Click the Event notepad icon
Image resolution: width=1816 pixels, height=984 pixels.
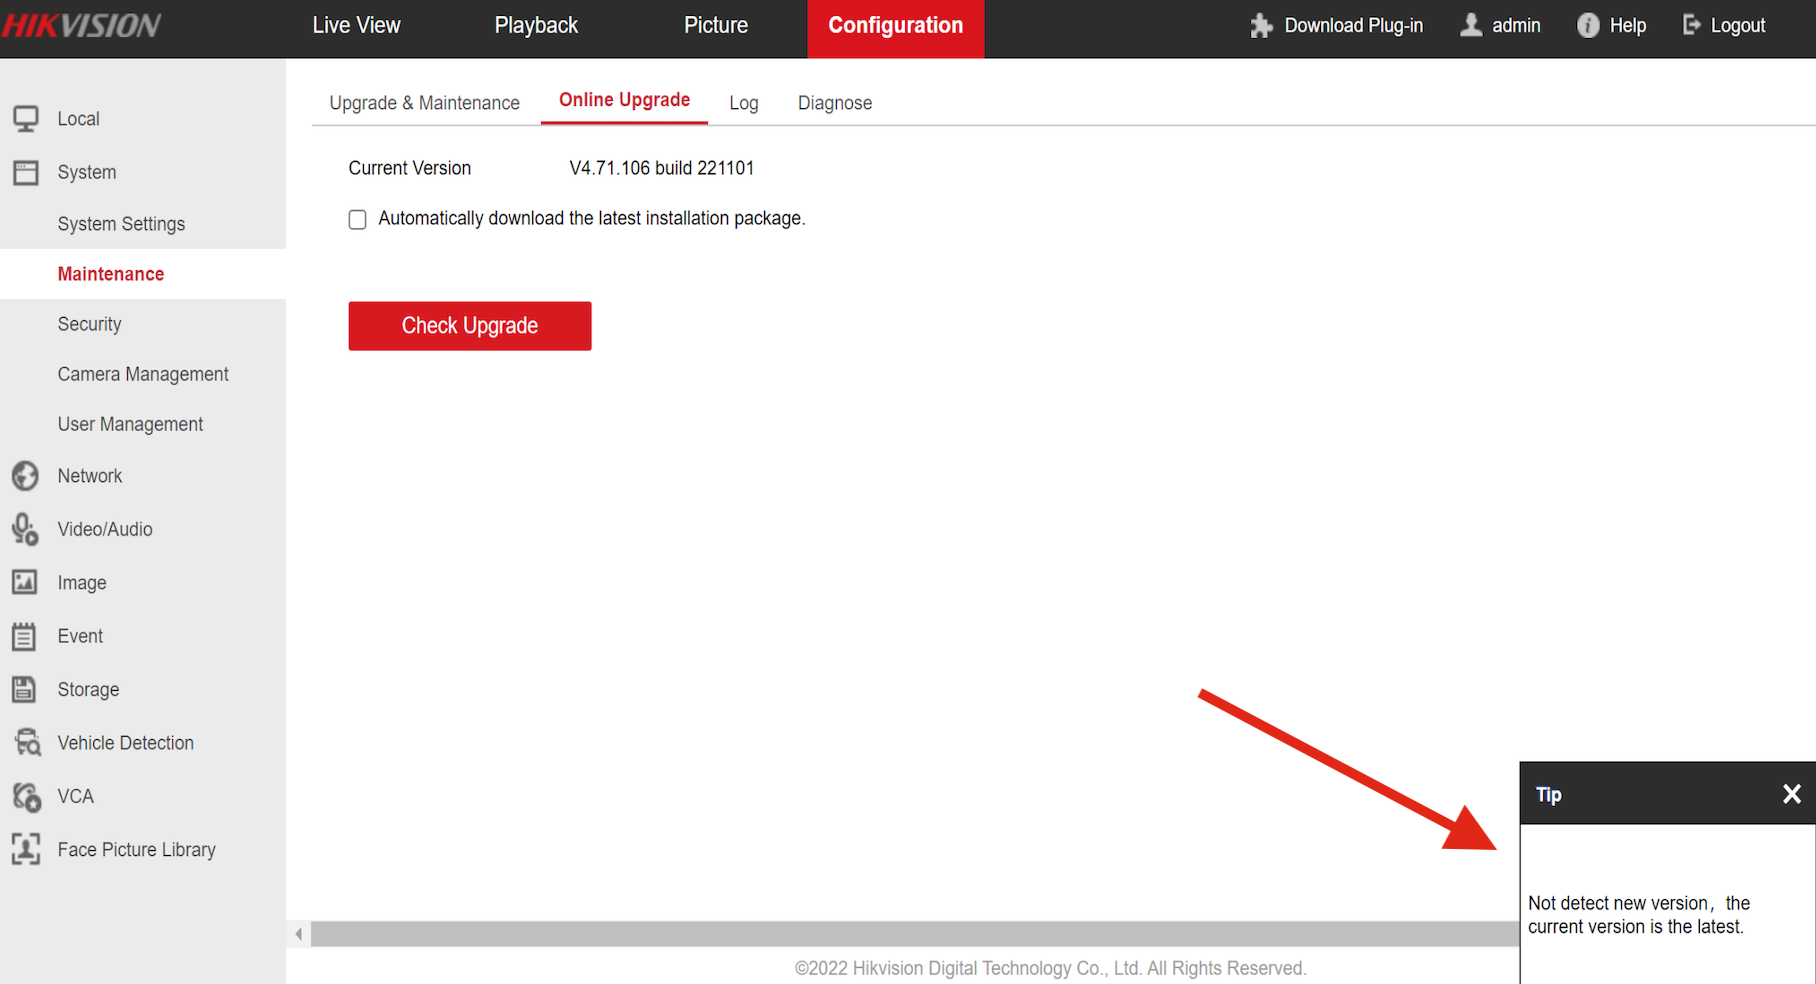pyautogui.click(x=26, y=636)
